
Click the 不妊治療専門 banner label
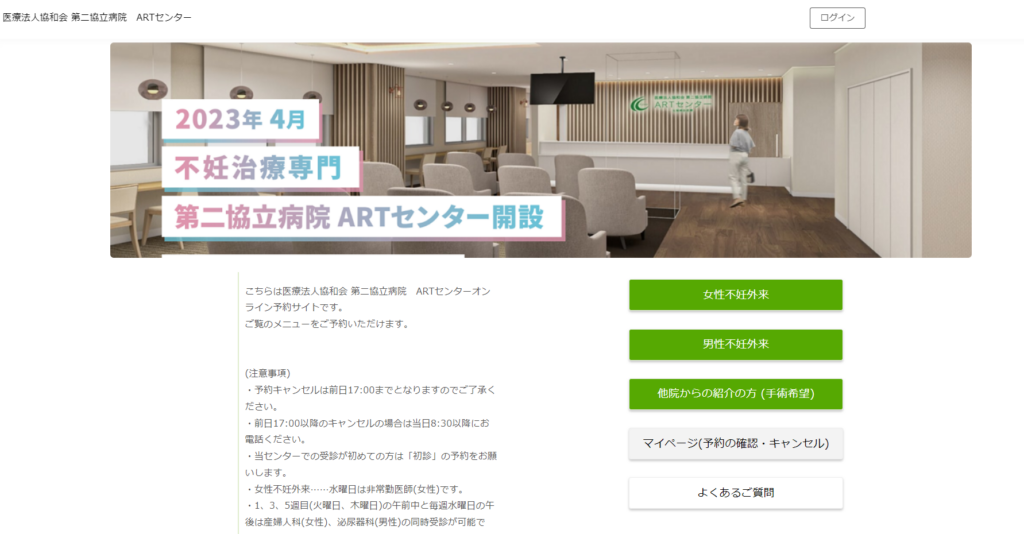[x=260, y=168]
